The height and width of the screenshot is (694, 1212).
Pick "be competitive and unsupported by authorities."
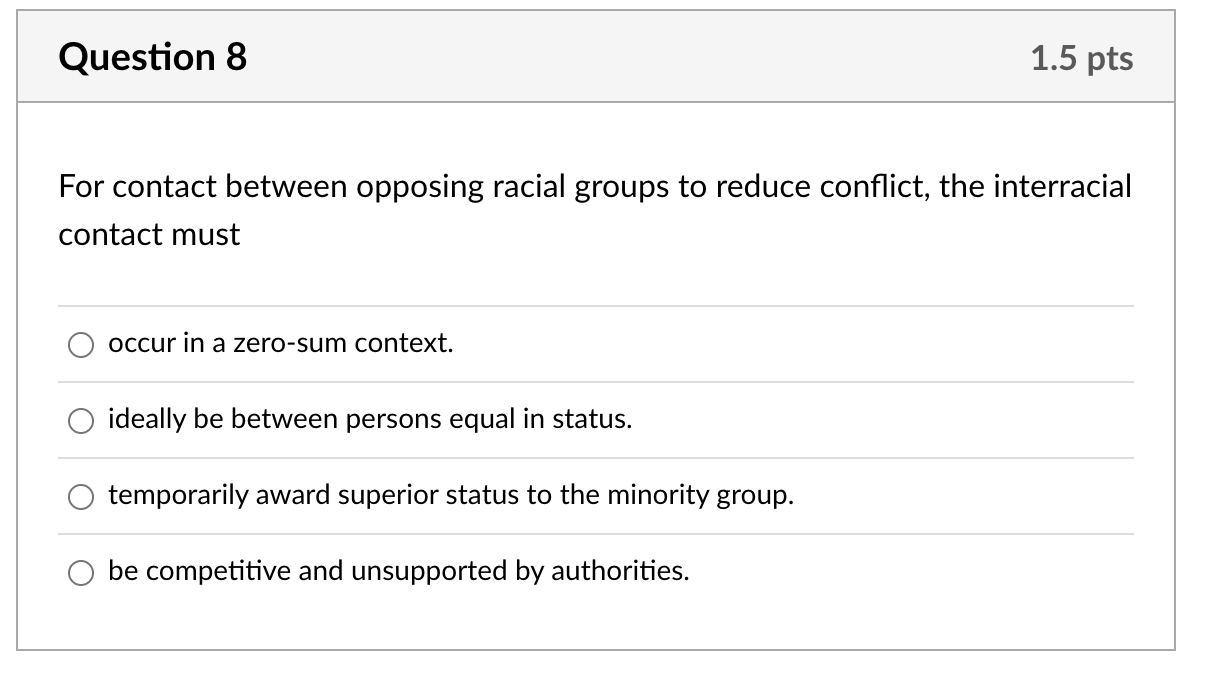81,573
